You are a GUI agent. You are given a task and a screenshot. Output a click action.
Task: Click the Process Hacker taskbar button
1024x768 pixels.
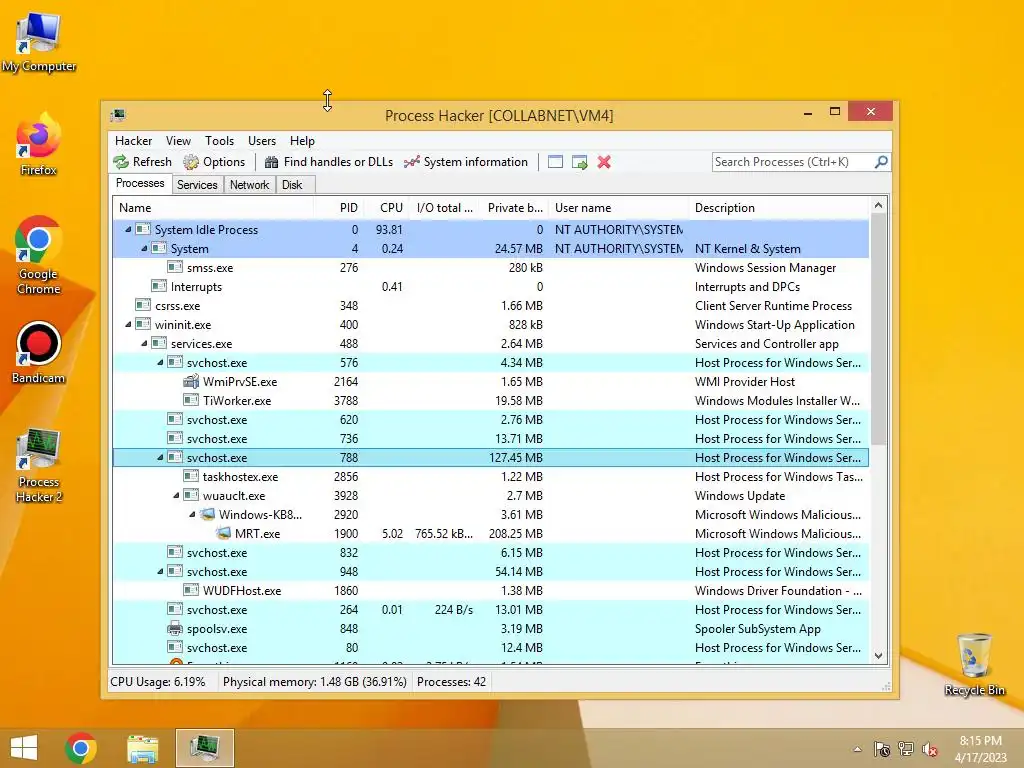tap(204, 748)
